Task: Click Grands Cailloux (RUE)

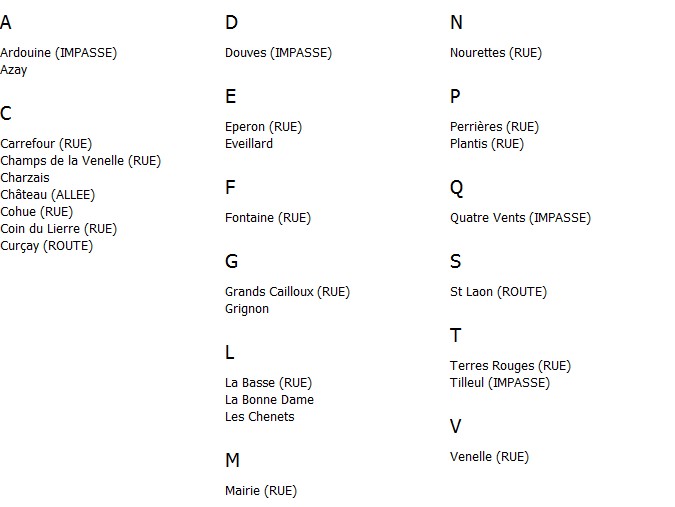Action: tap(288, 292)
